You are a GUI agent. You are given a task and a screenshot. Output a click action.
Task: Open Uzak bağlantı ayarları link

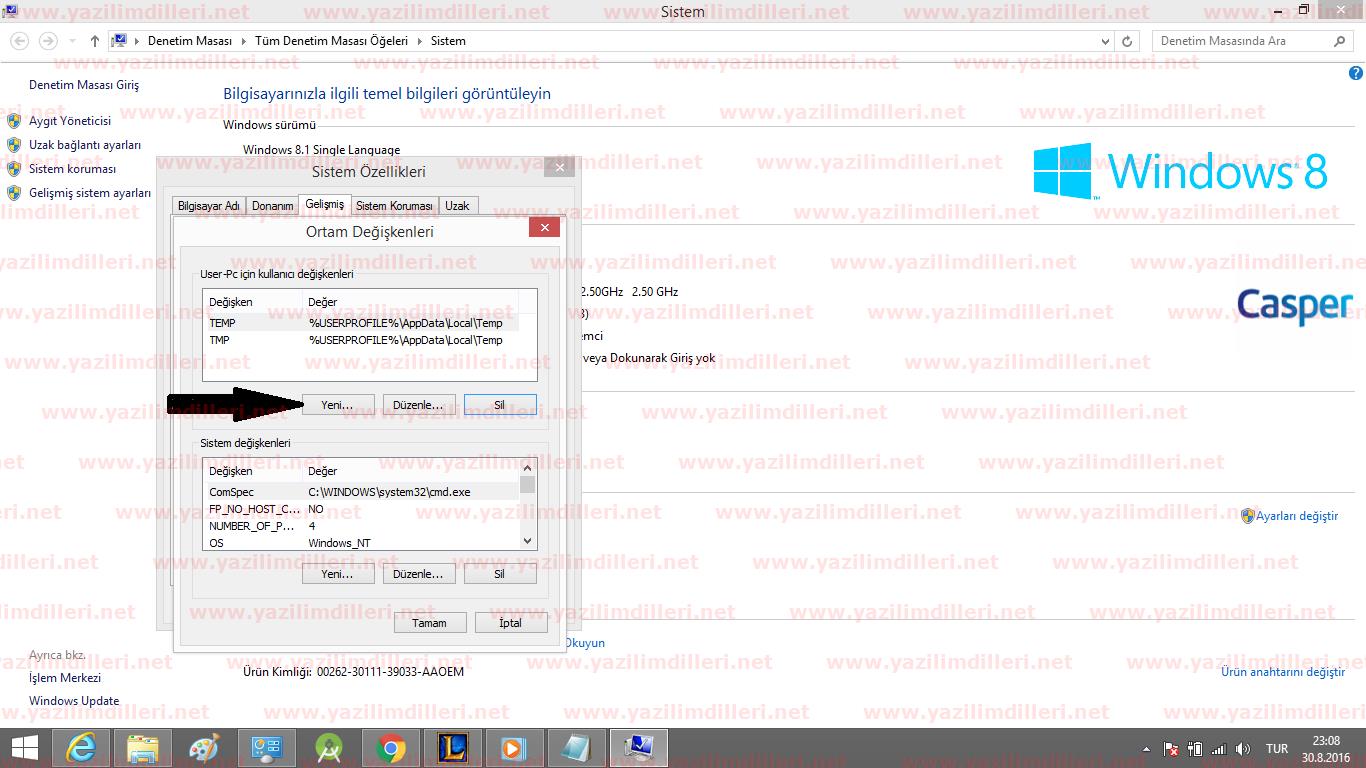85,145
